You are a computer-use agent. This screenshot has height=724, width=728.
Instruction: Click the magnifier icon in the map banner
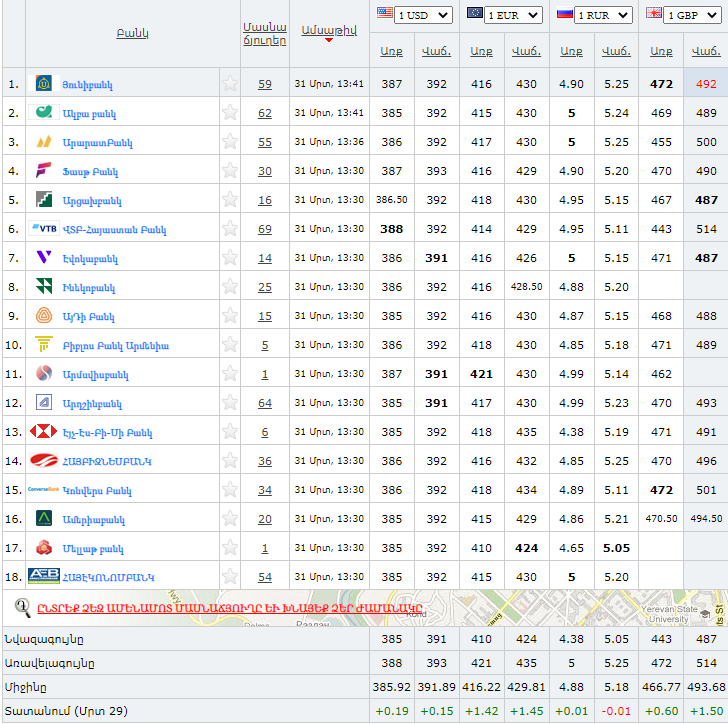pyautogui.click(x=22, y=607)
